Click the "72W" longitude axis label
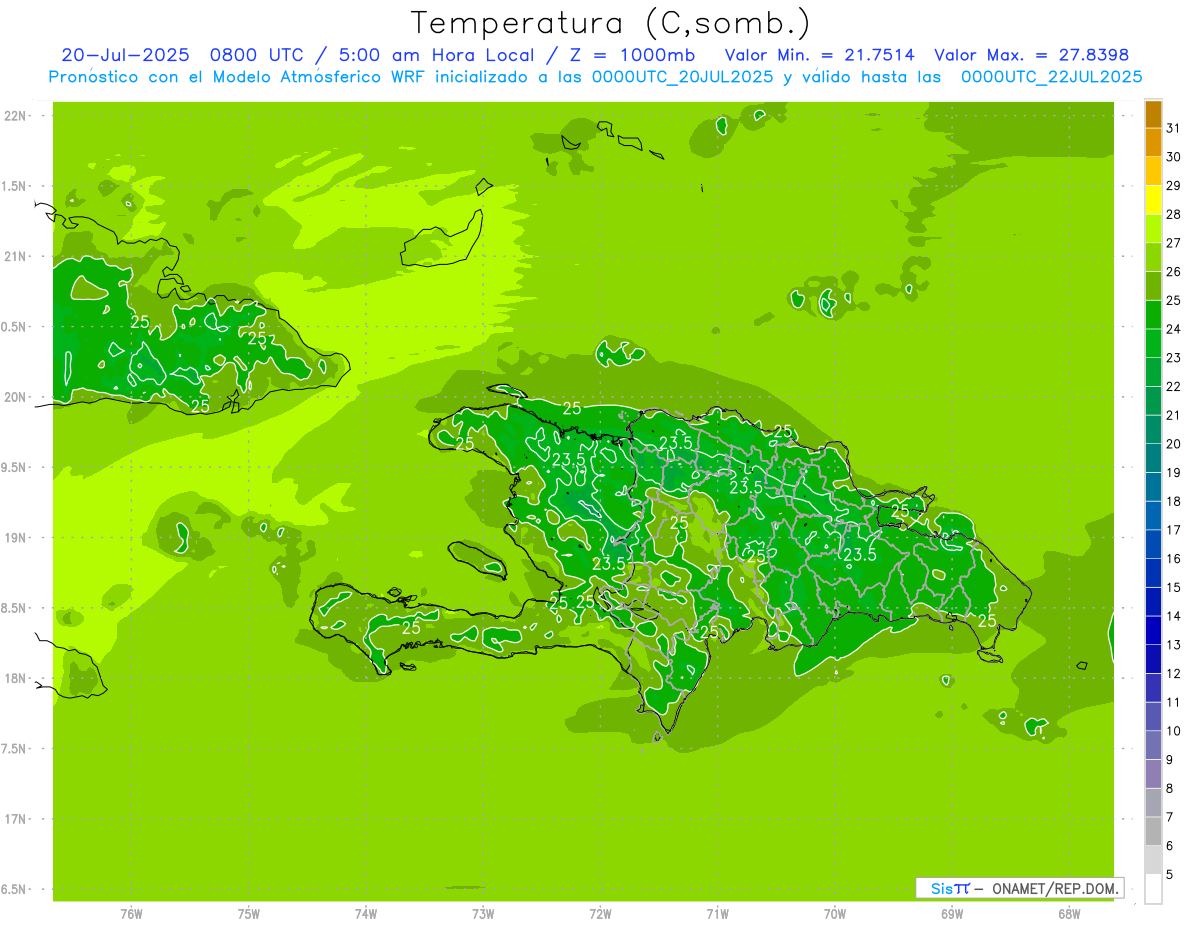 click(600, 914)
